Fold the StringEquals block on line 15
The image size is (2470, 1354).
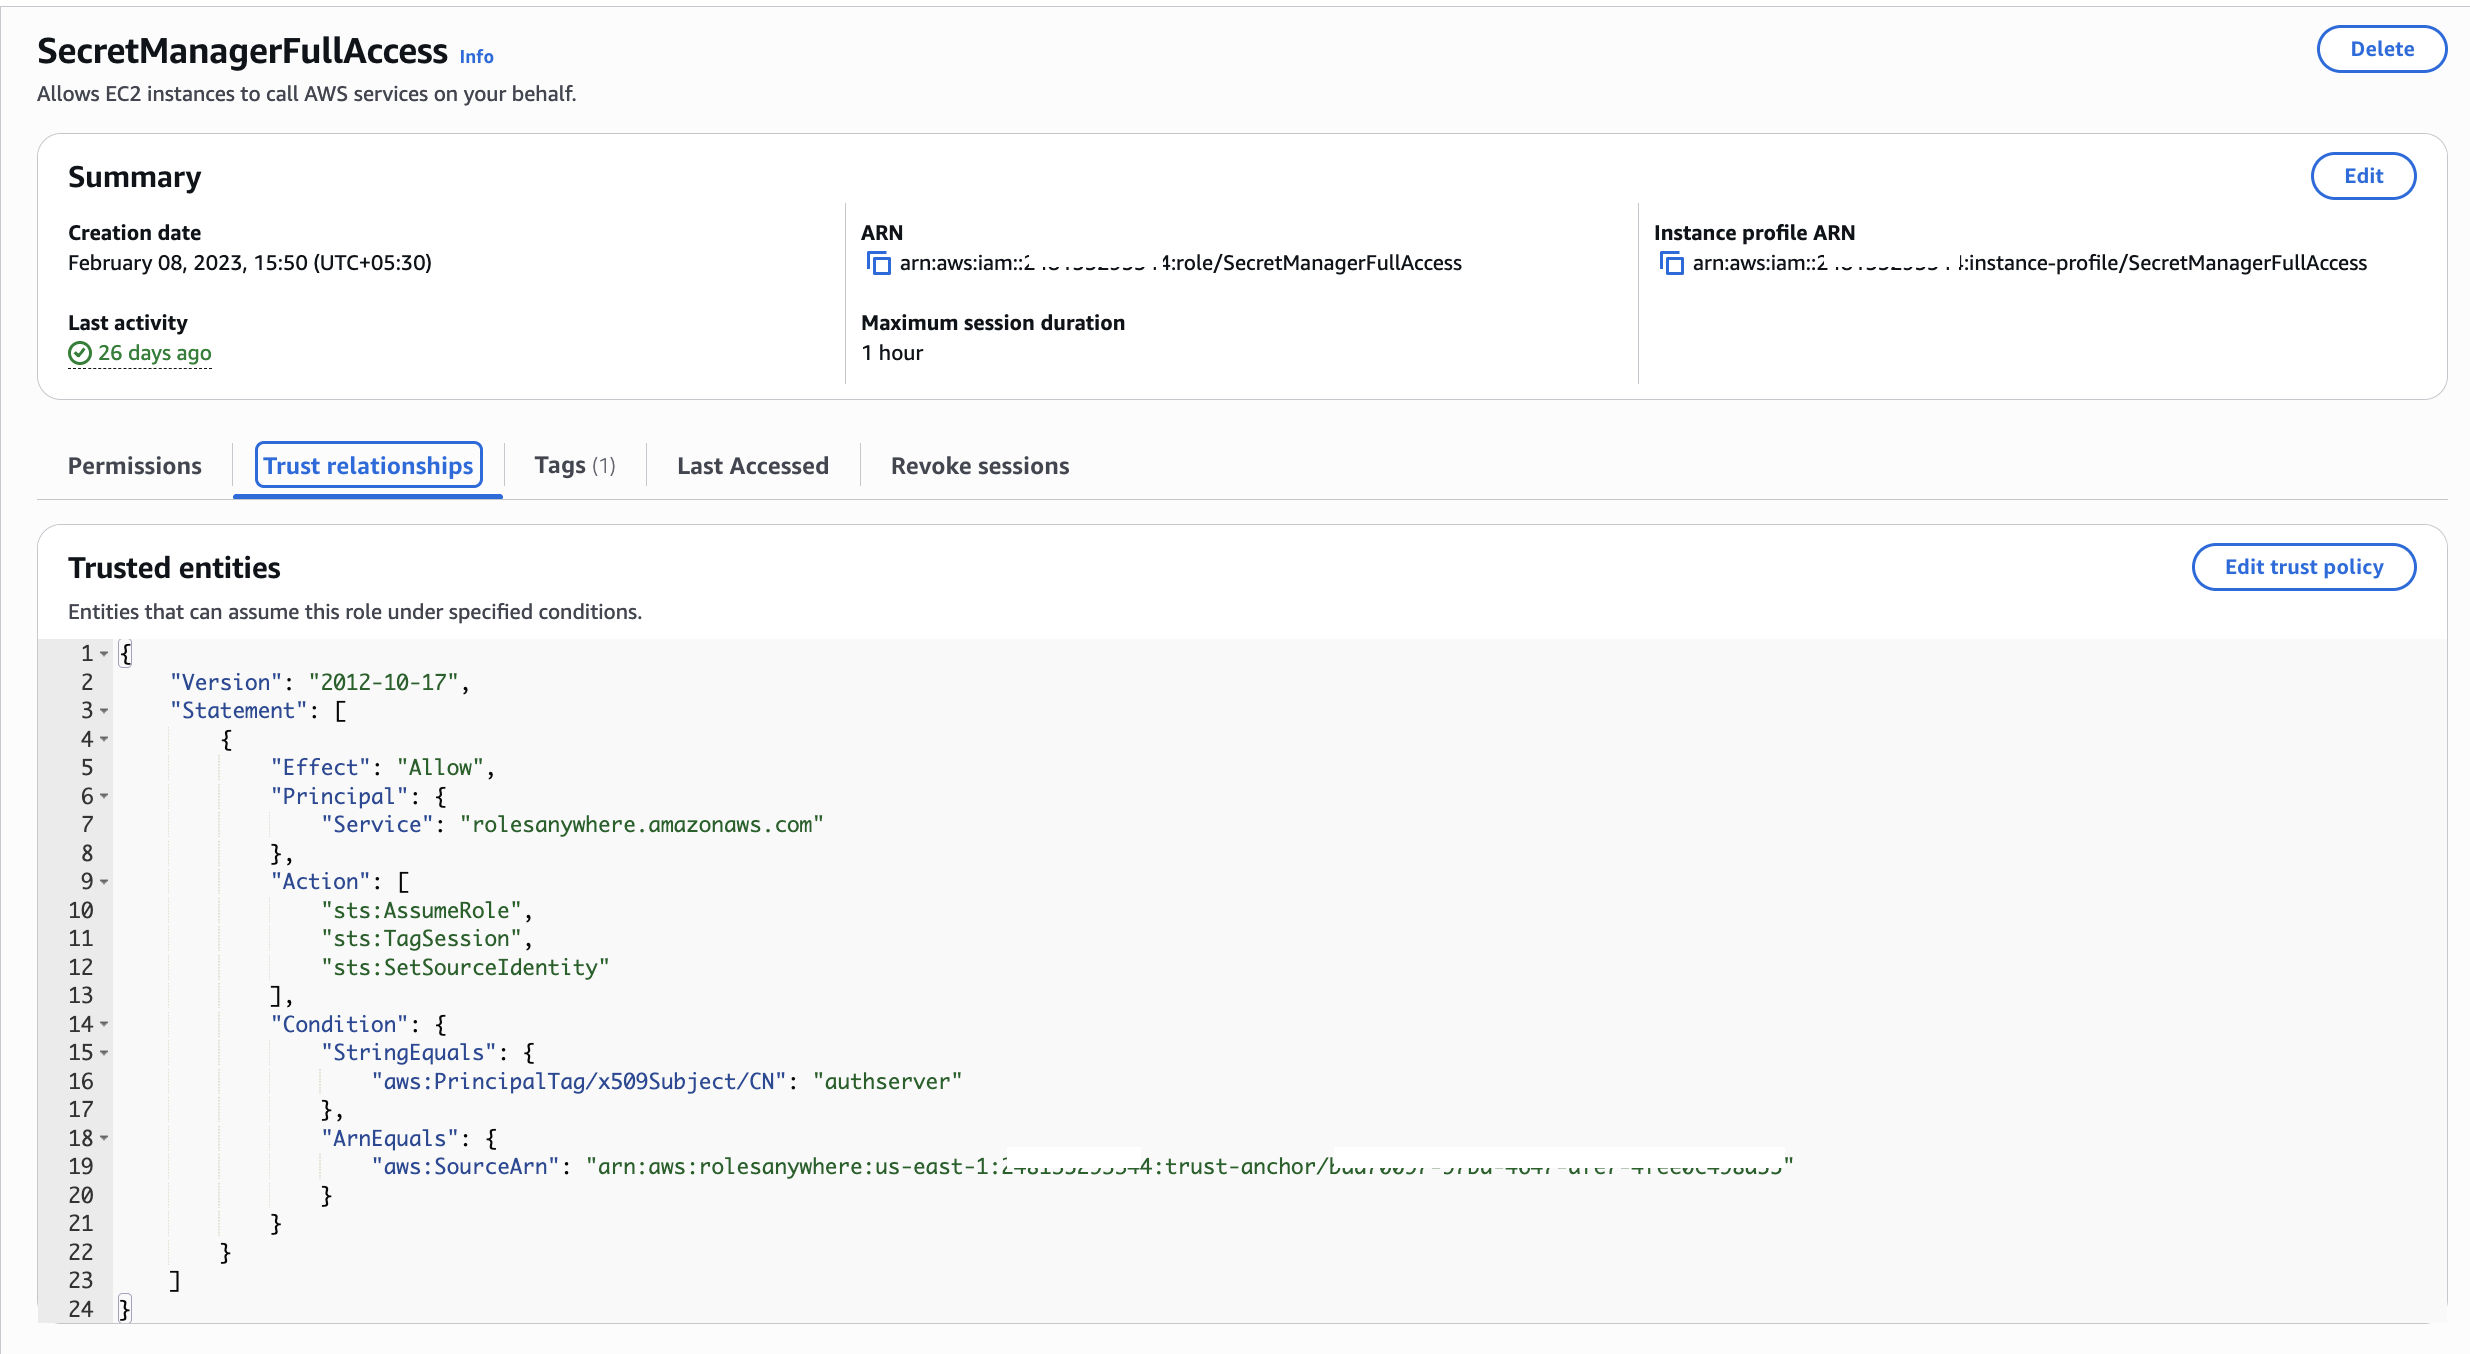[x=104, y=1053]
